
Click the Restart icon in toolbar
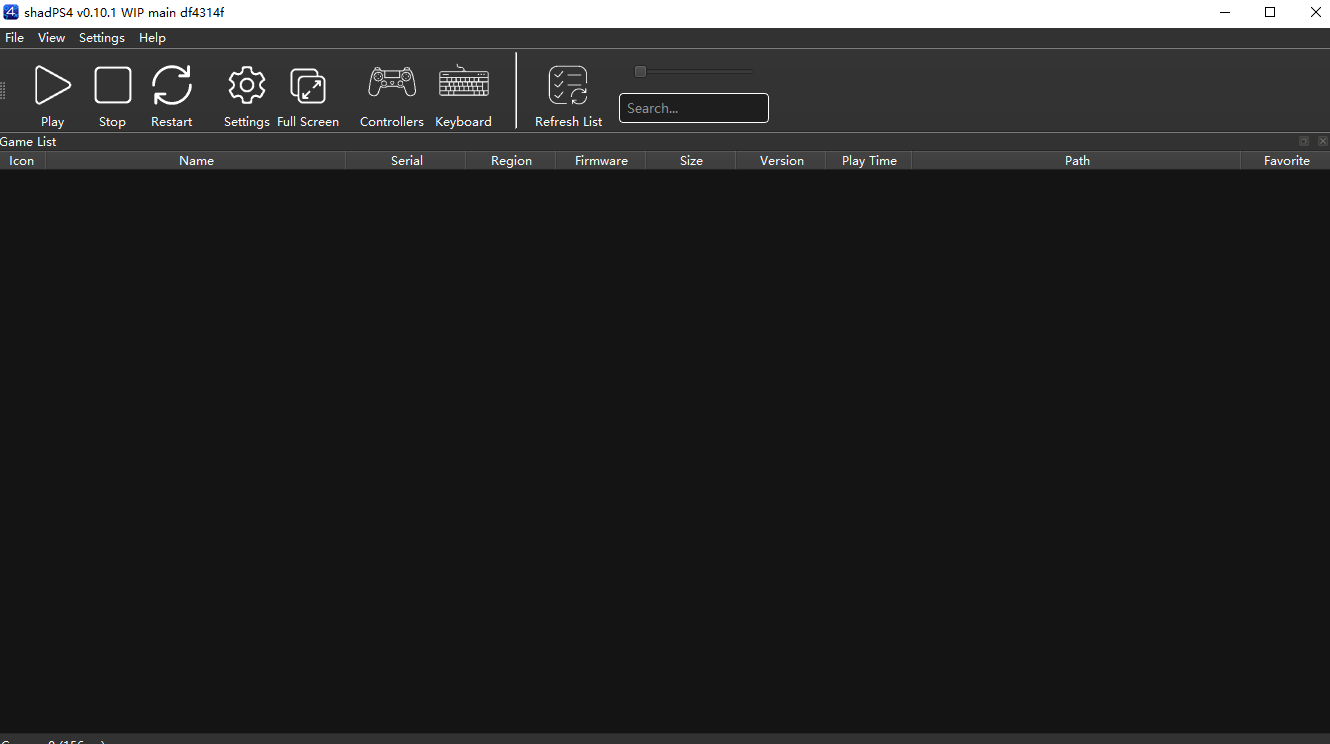pos(172,86)
